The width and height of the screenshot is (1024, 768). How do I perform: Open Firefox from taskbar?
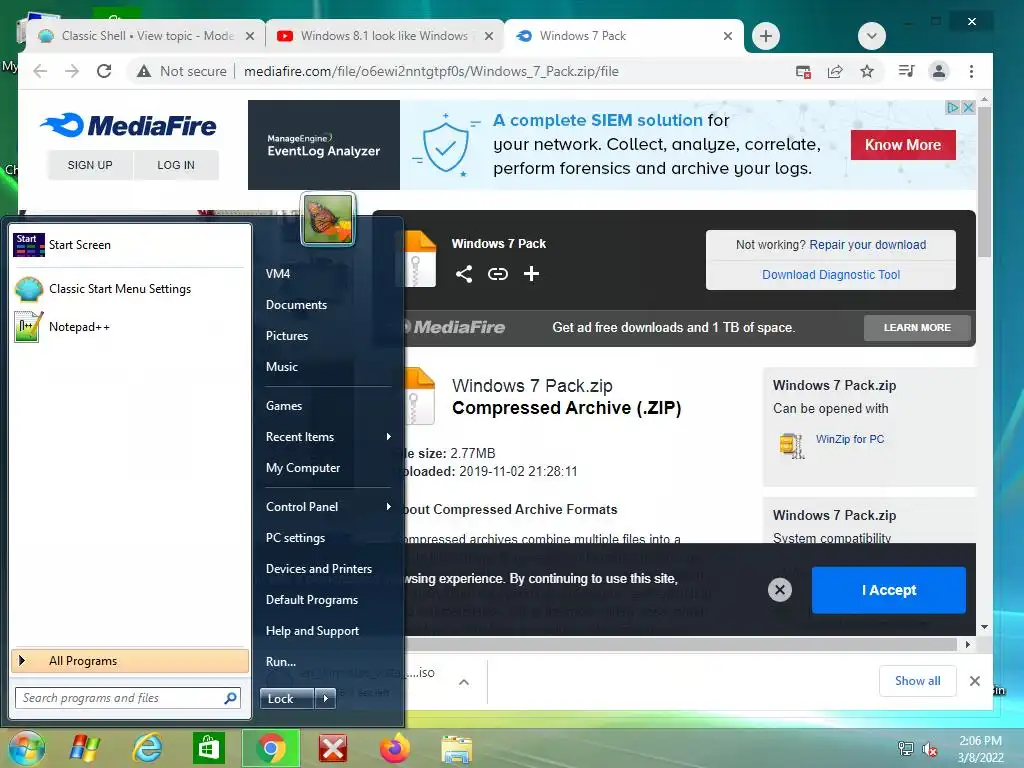pyautogui.click(x=394, y=748)
